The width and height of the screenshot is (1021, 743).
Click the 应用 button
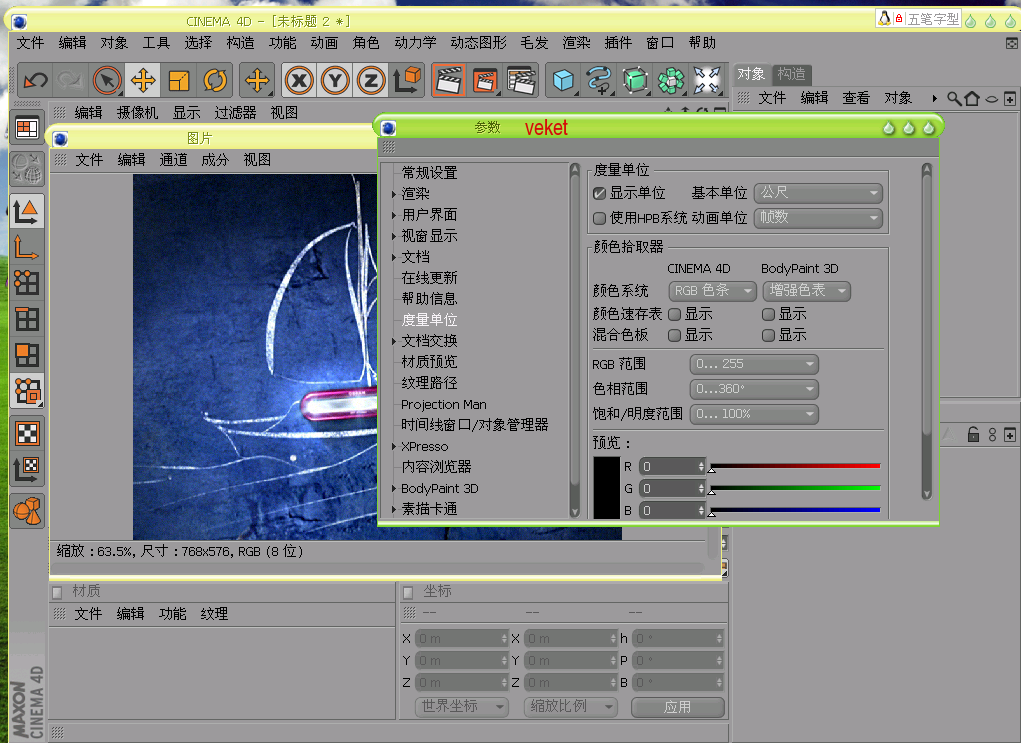point(677,707)
